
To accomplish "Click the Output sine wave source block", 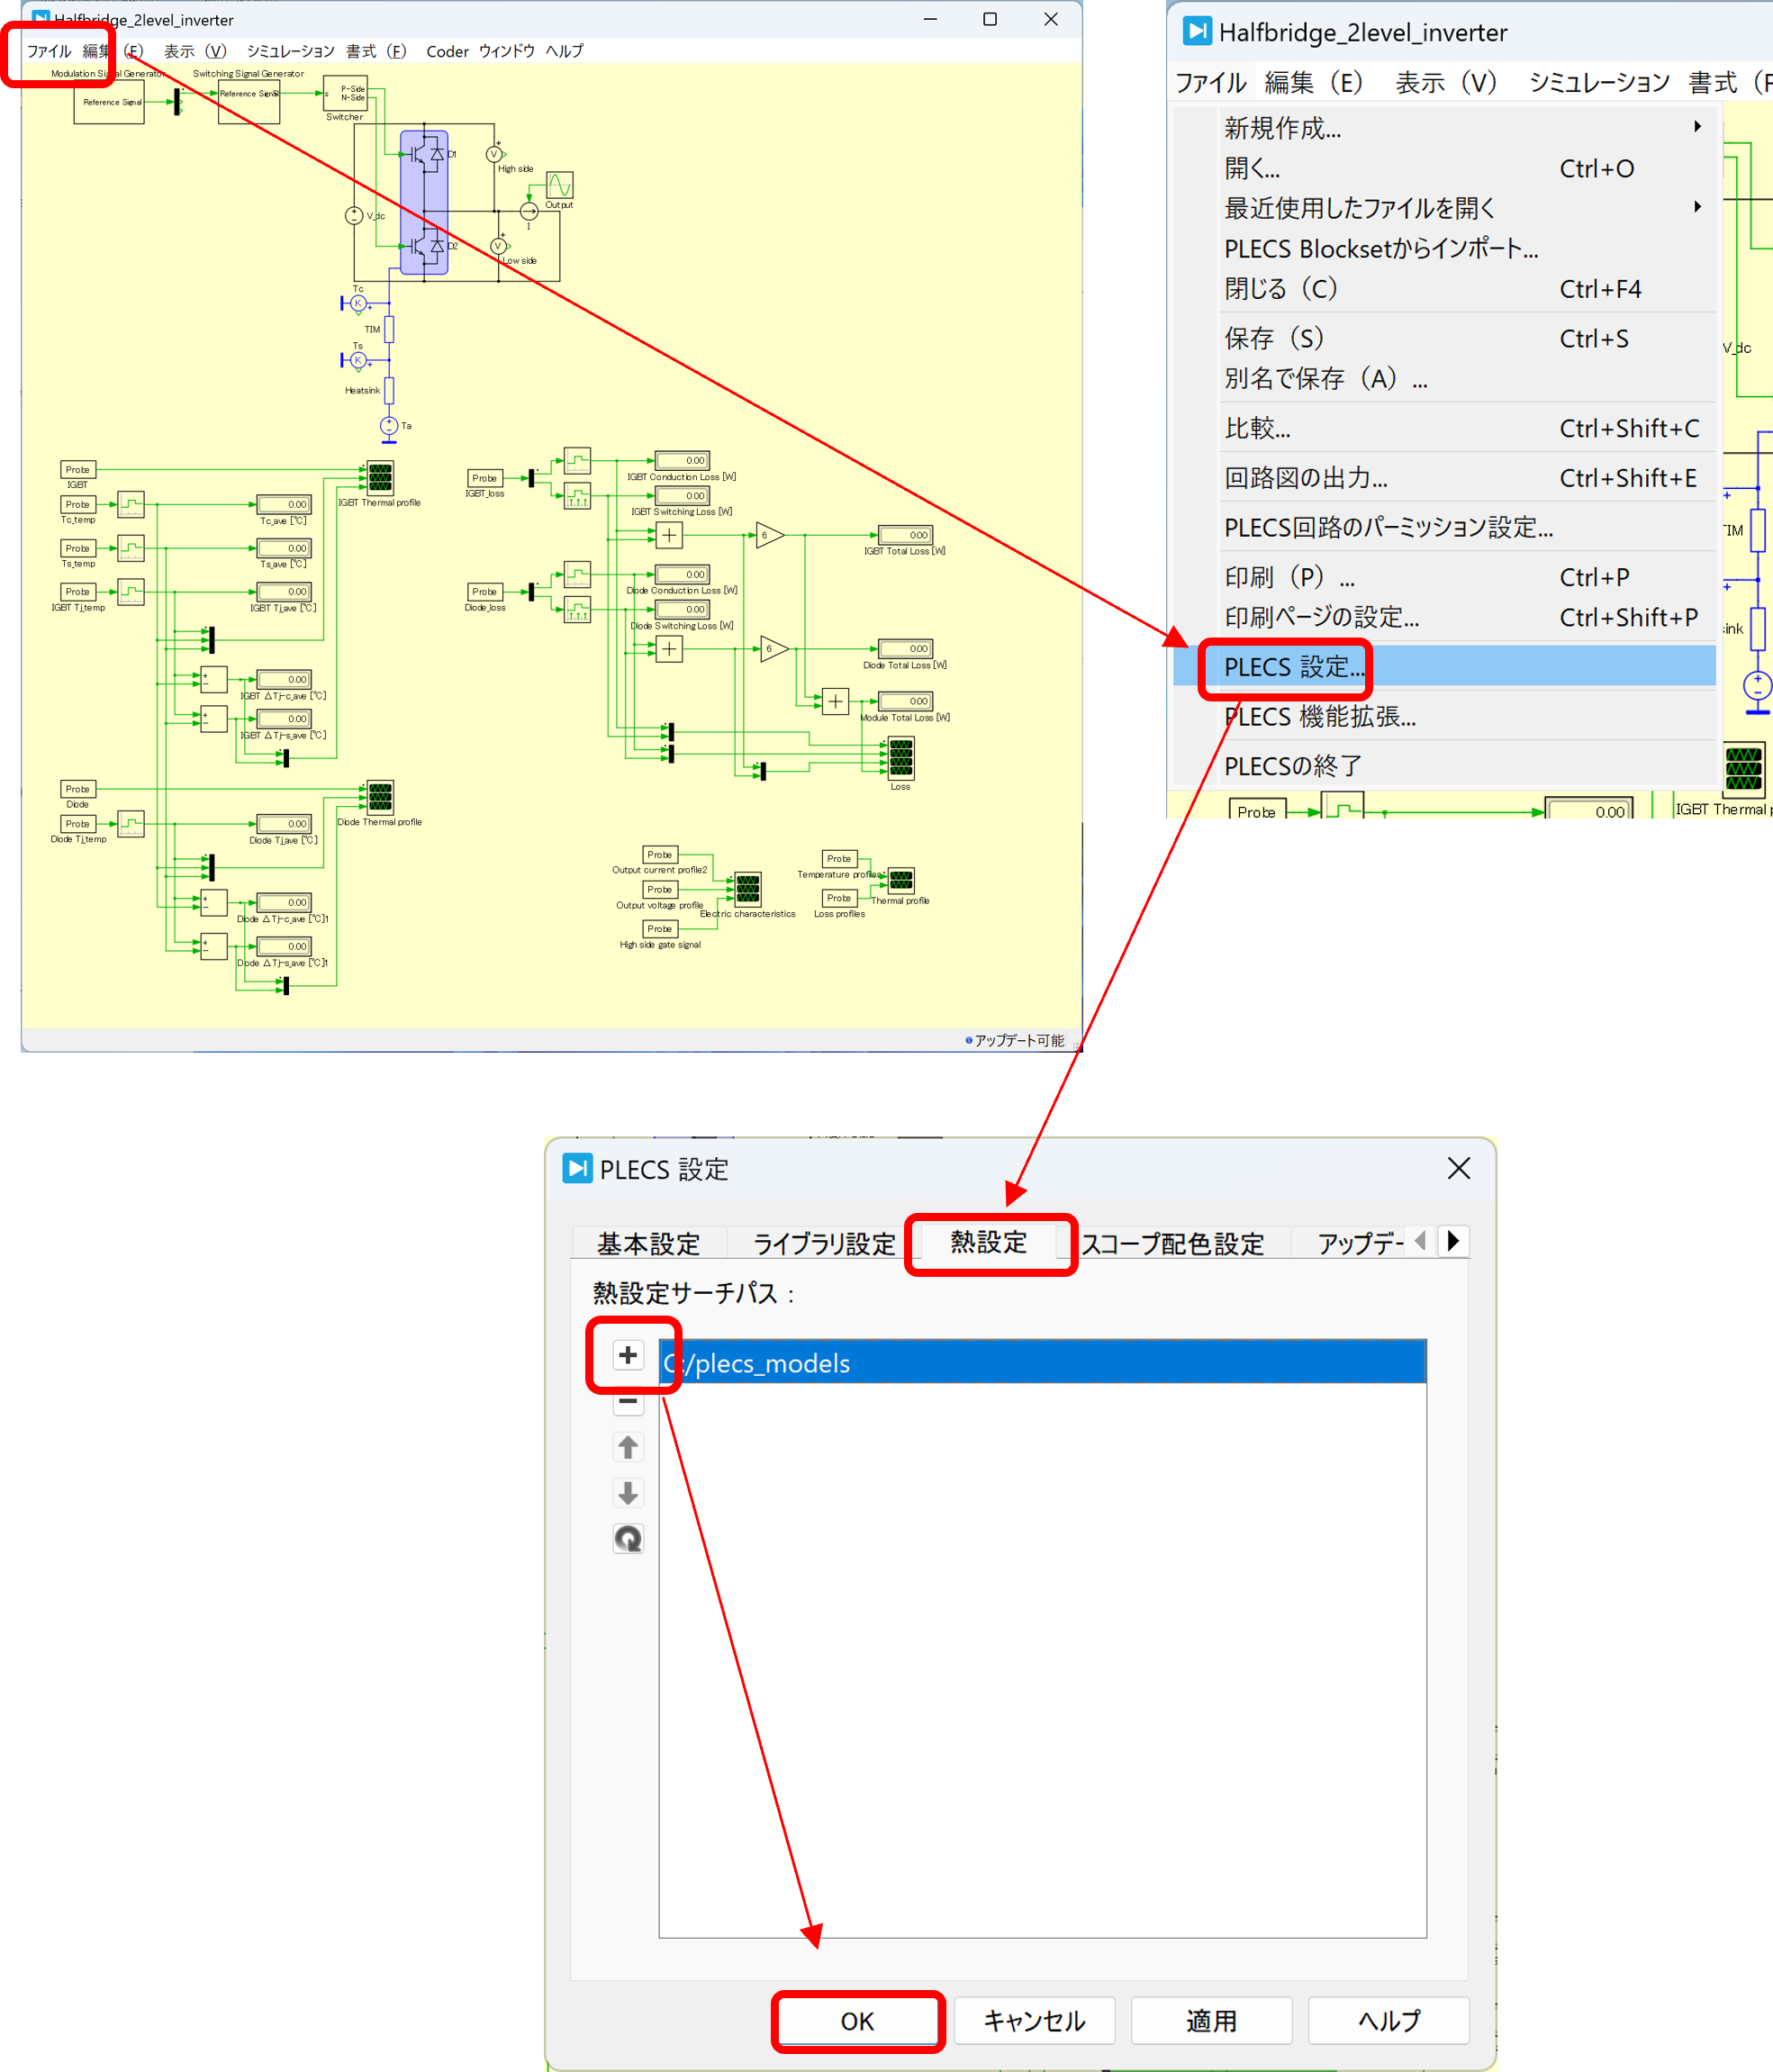I will tap(559, 185).
